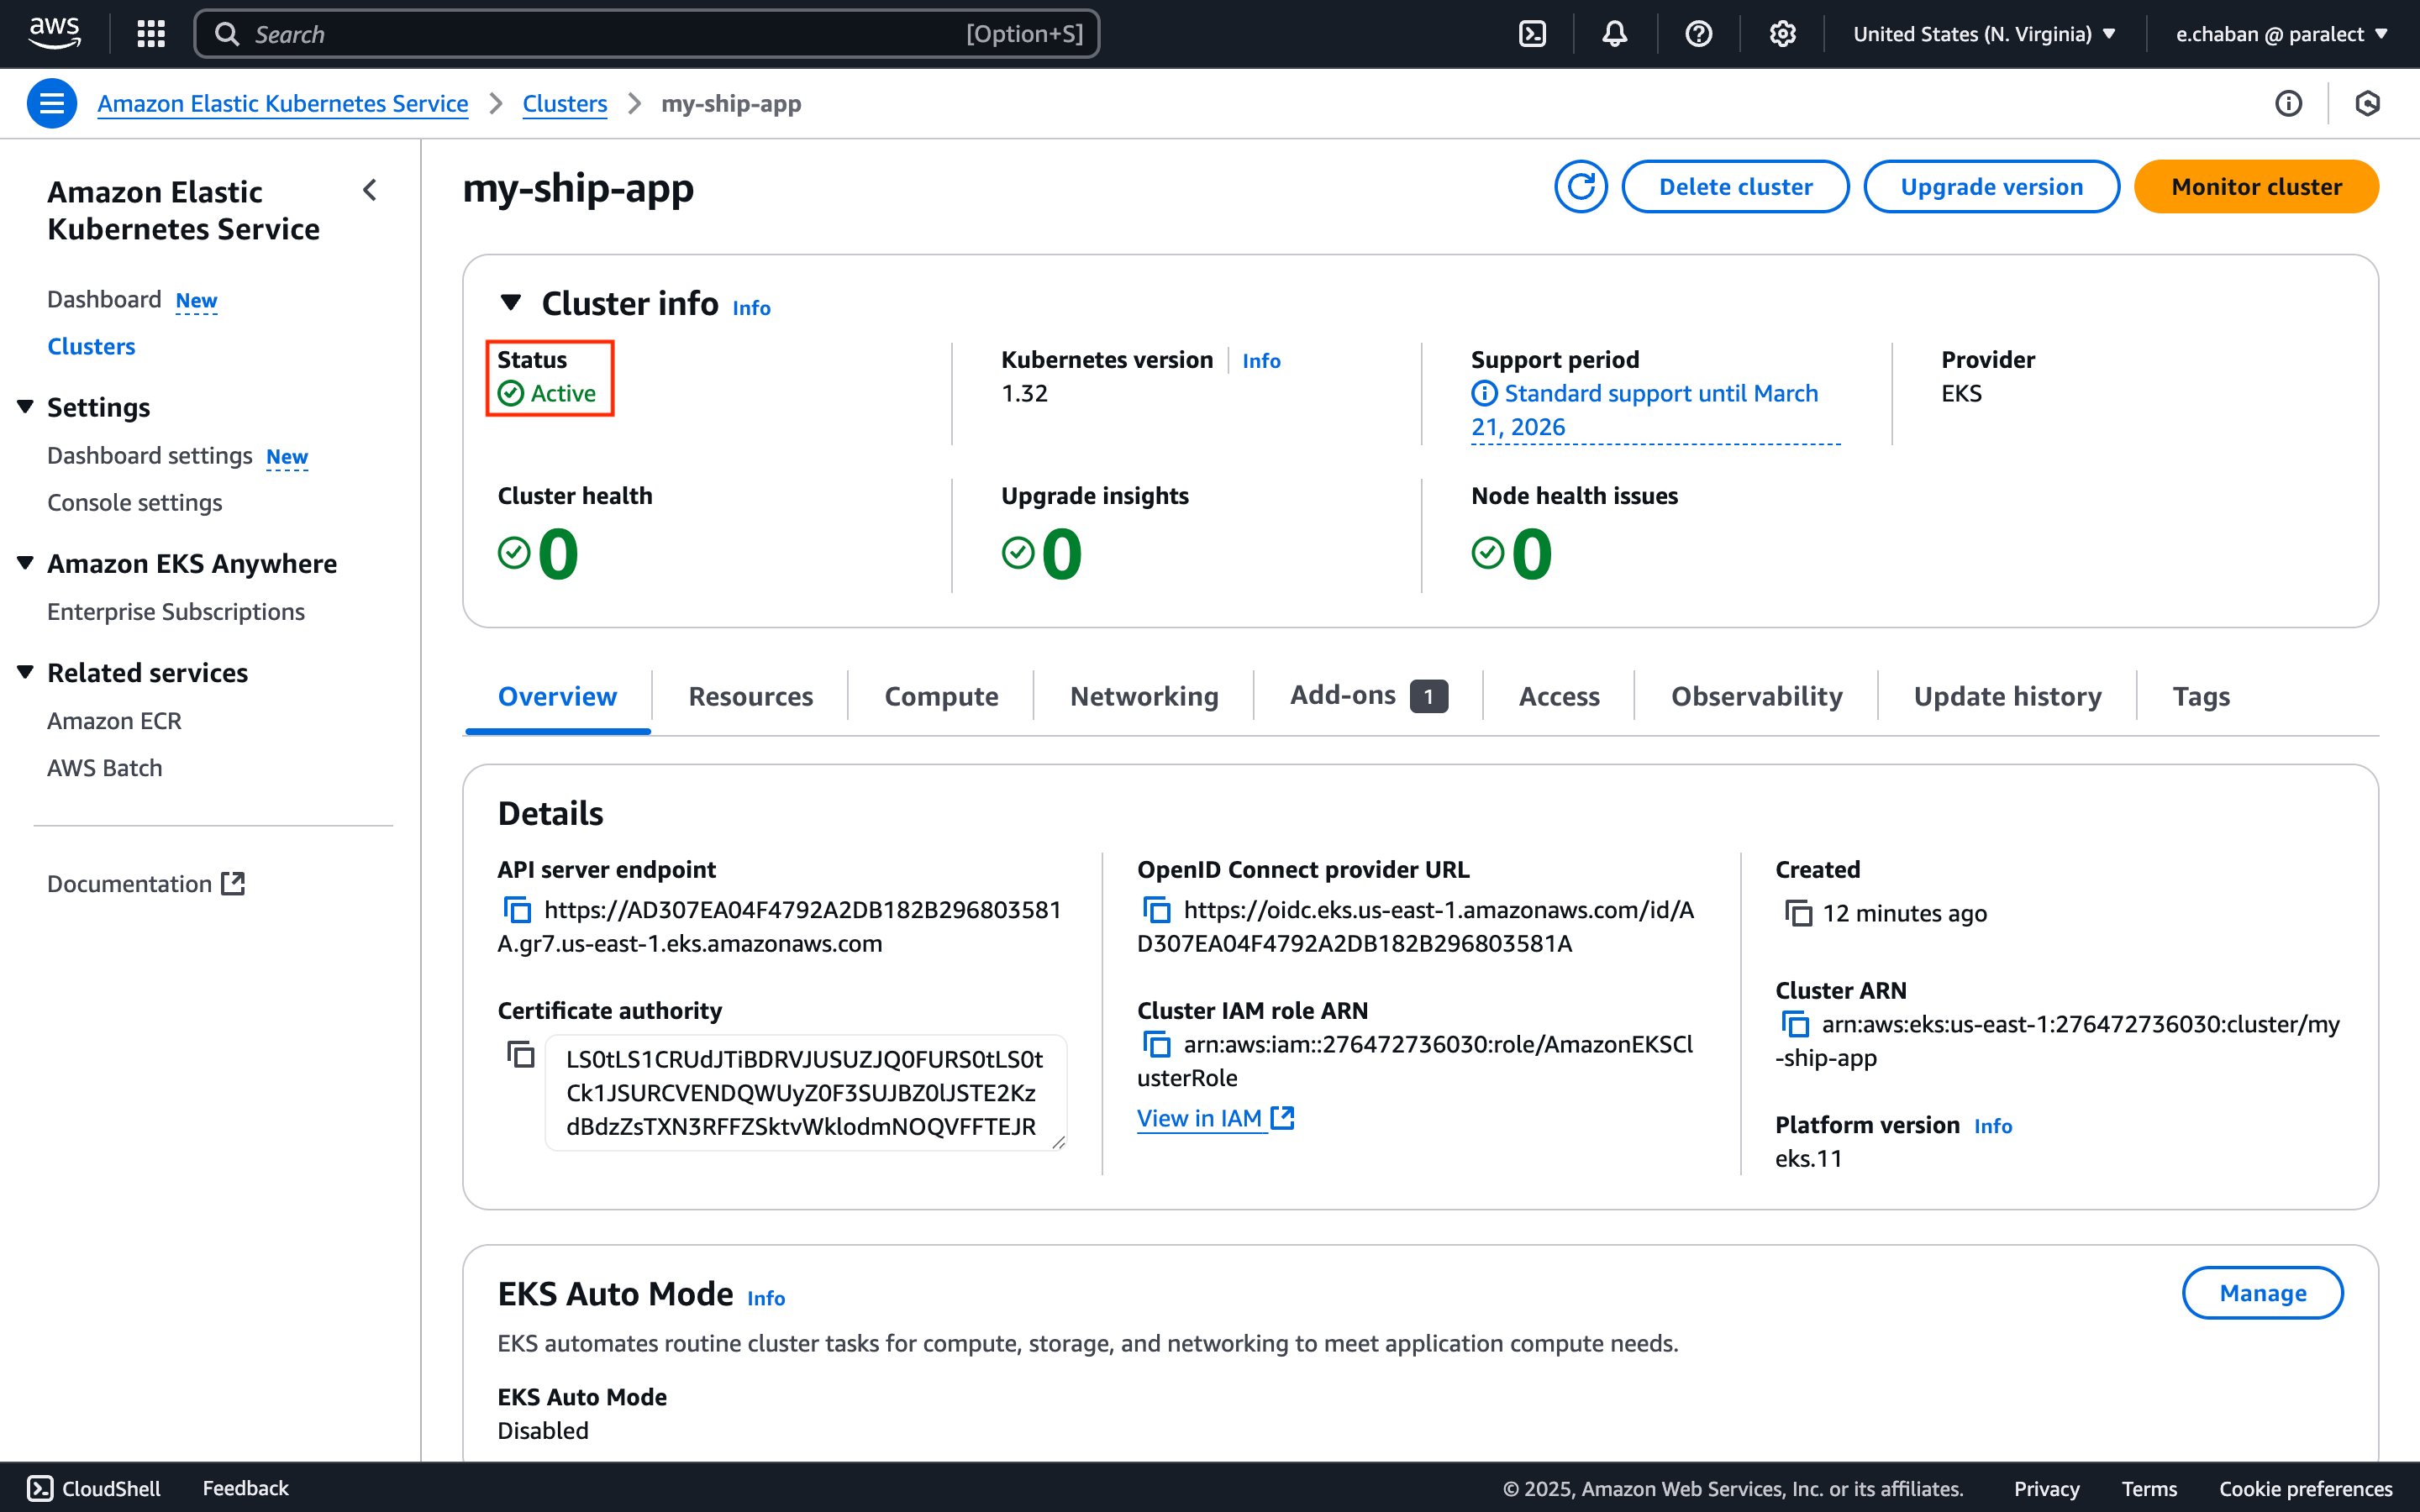Screen dimensions: 2420x1512
Task: Click the page info icon near the breadcrumb
Action: coord(2289,103)
